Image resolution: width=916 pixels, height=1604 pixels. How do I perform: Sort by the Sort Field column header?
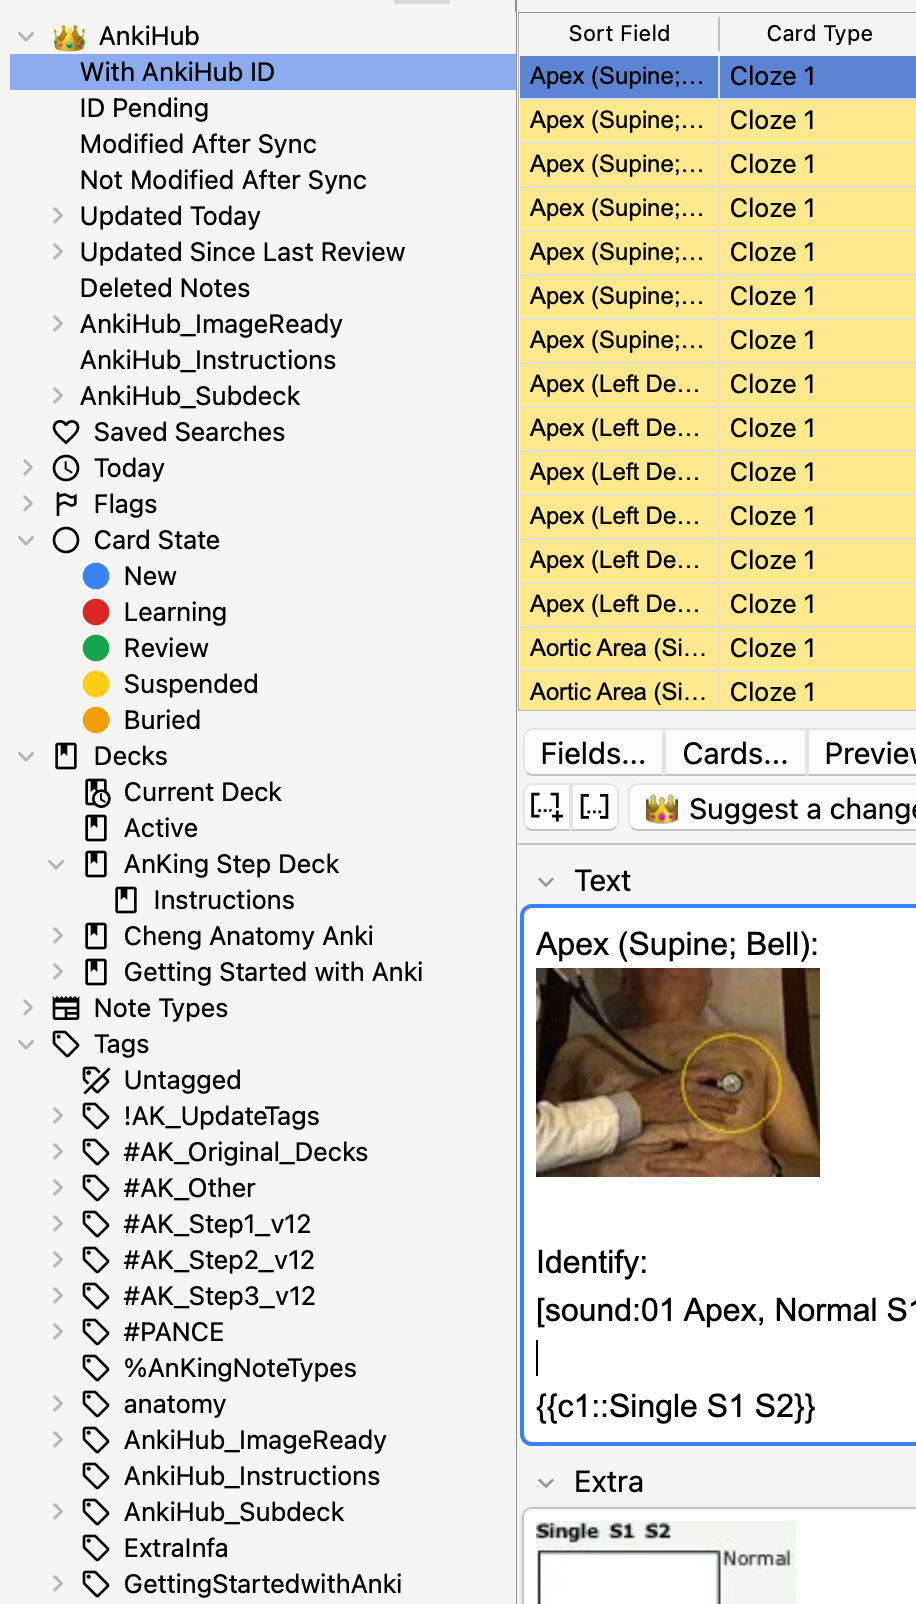618,33
